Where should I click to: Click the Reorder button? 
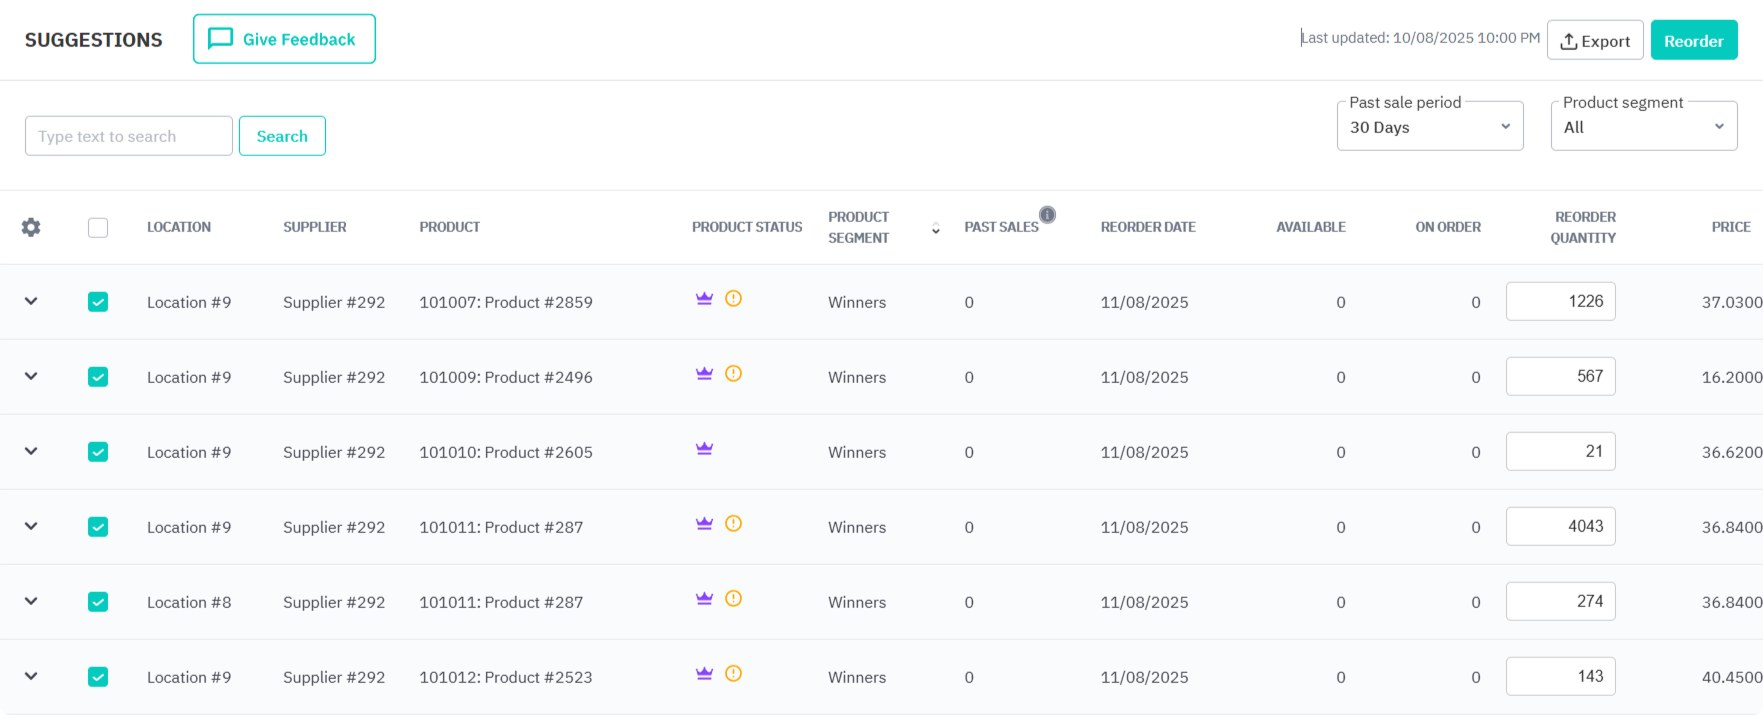(1693, 41)
